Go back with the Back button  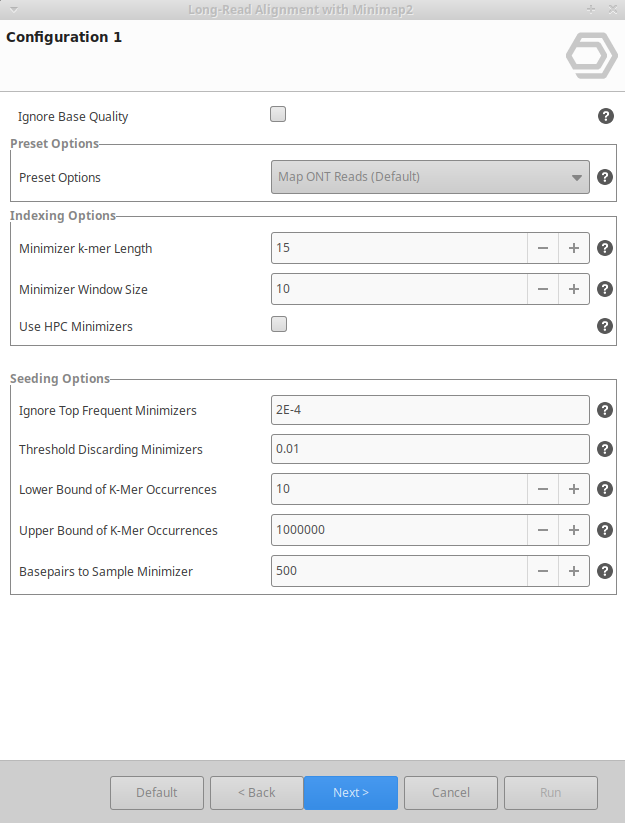(257, 793)
